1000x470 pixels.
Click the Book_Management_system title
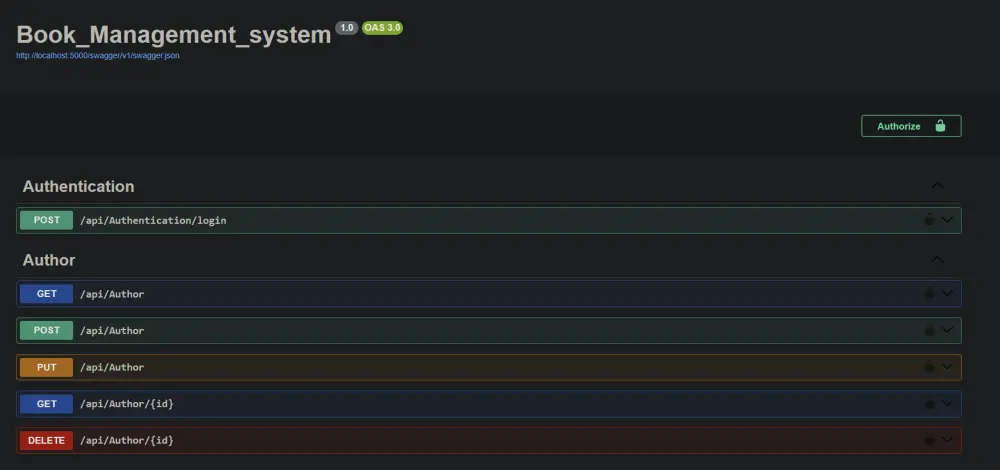[x=173, y=35]
